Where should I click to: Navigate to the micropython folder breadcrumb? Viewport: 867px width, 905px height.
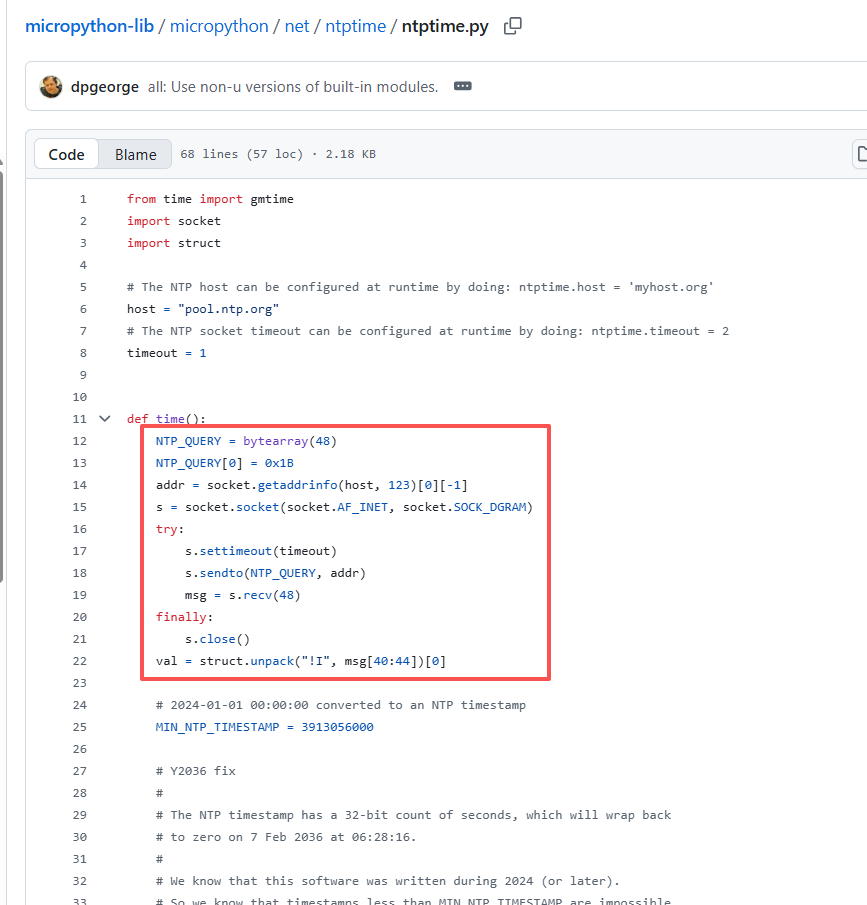[219, 26]
